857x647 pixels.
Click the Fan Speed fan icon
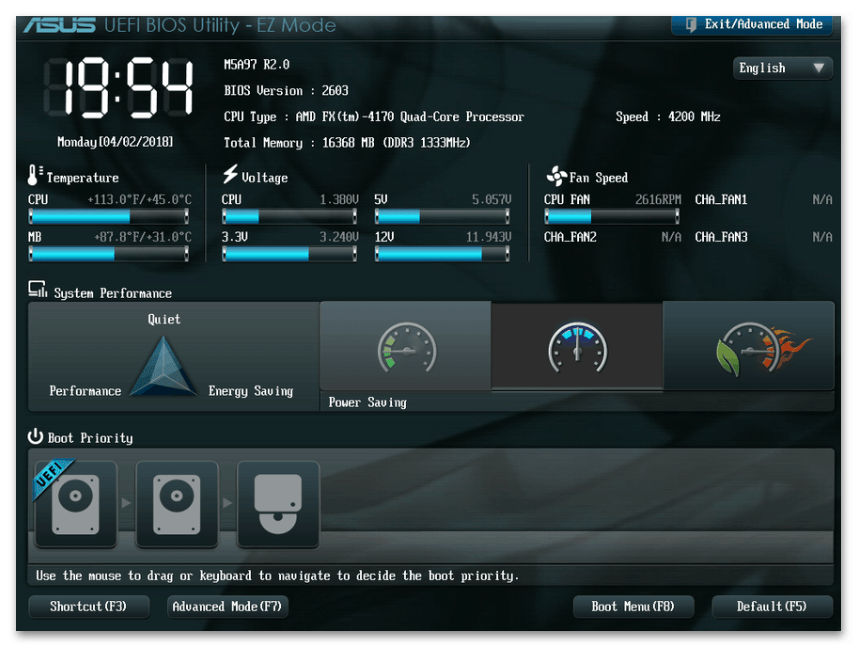(x=555, y=177)
